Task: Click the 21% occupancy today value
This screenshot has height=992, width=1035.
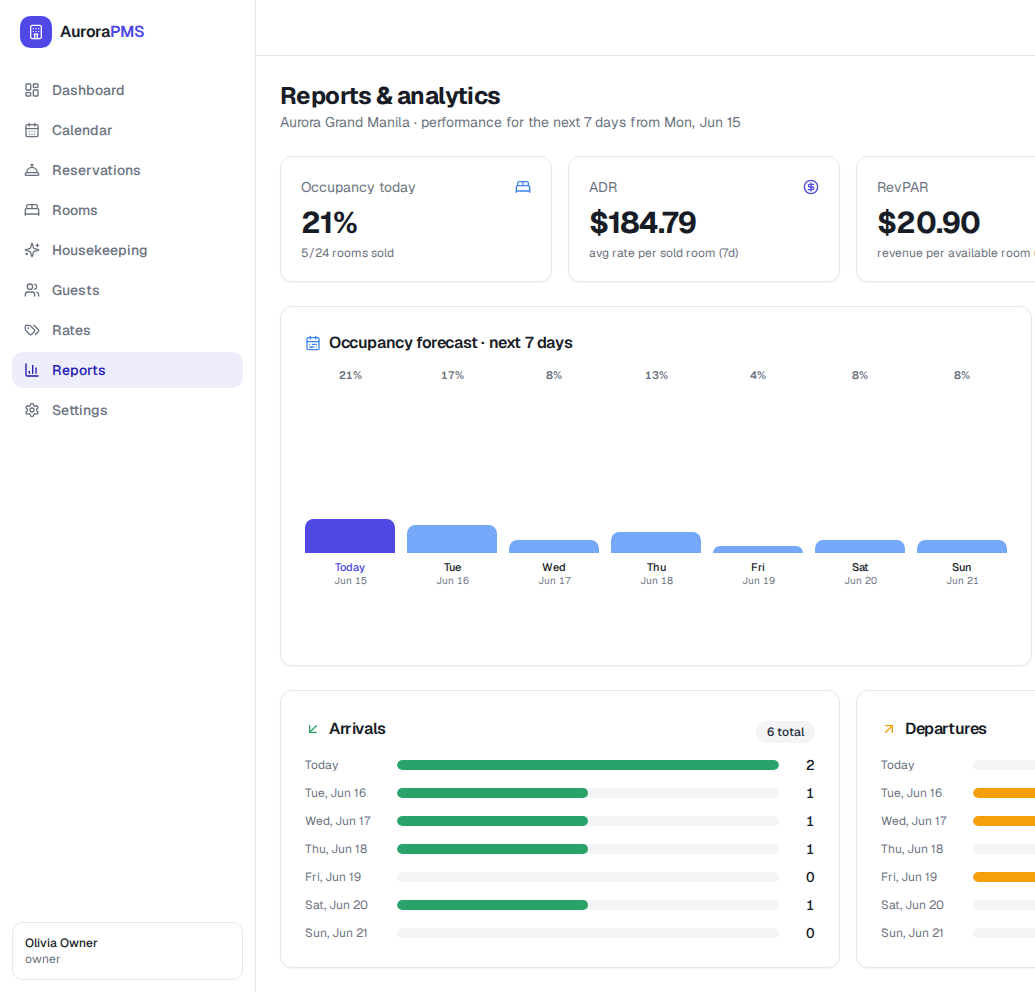Action: pyautogui.click(x=329, y=222)
